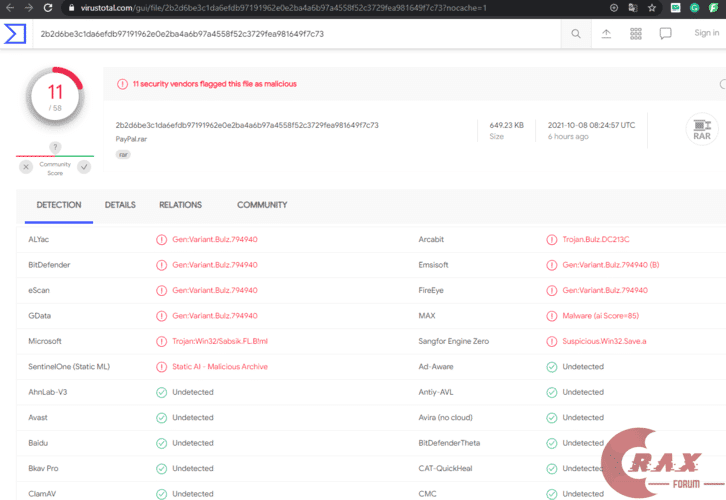
Task: Open the apps grid icon
Action: (636, 33)
